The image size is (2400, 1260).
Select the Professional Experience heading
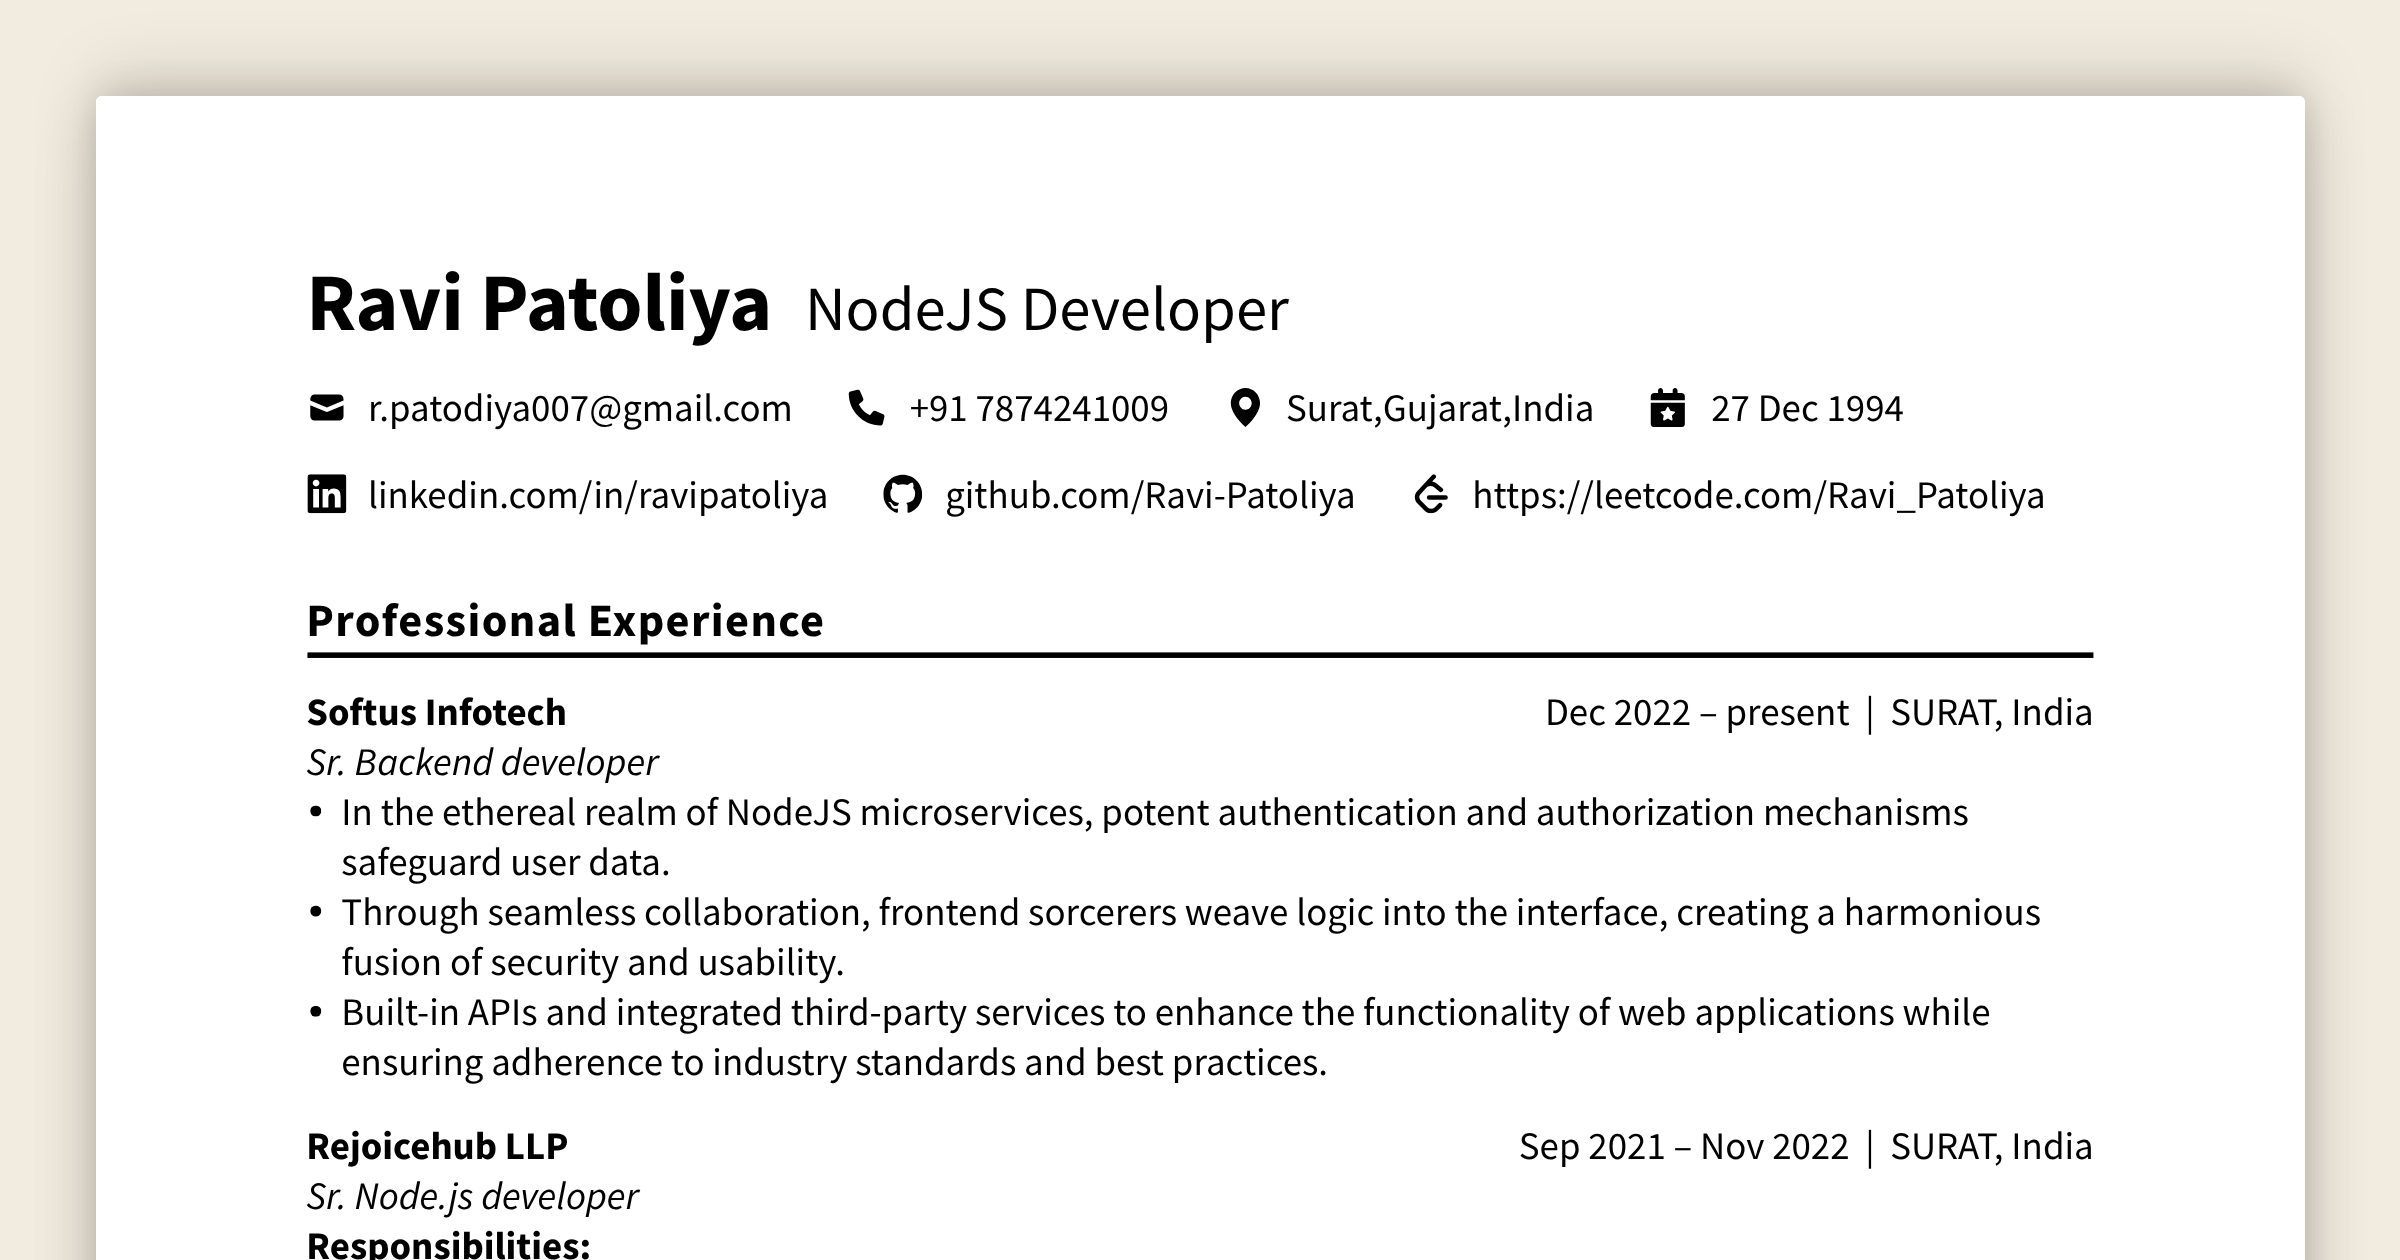(565, 621)
